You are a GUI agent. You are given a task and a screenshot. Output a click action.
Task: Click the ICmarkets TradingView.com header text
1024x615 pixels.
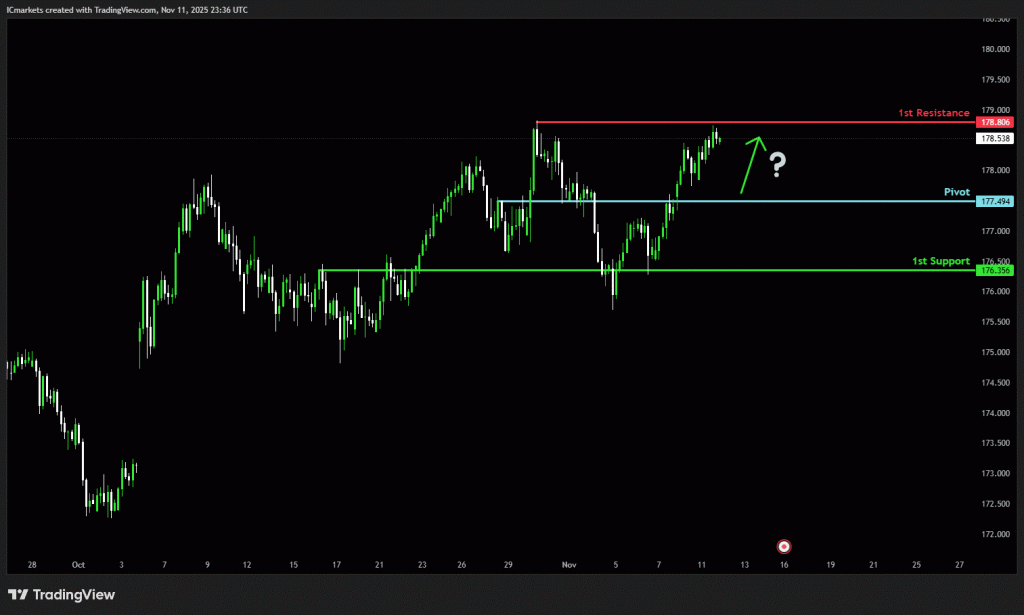click(x=127, y=9)
